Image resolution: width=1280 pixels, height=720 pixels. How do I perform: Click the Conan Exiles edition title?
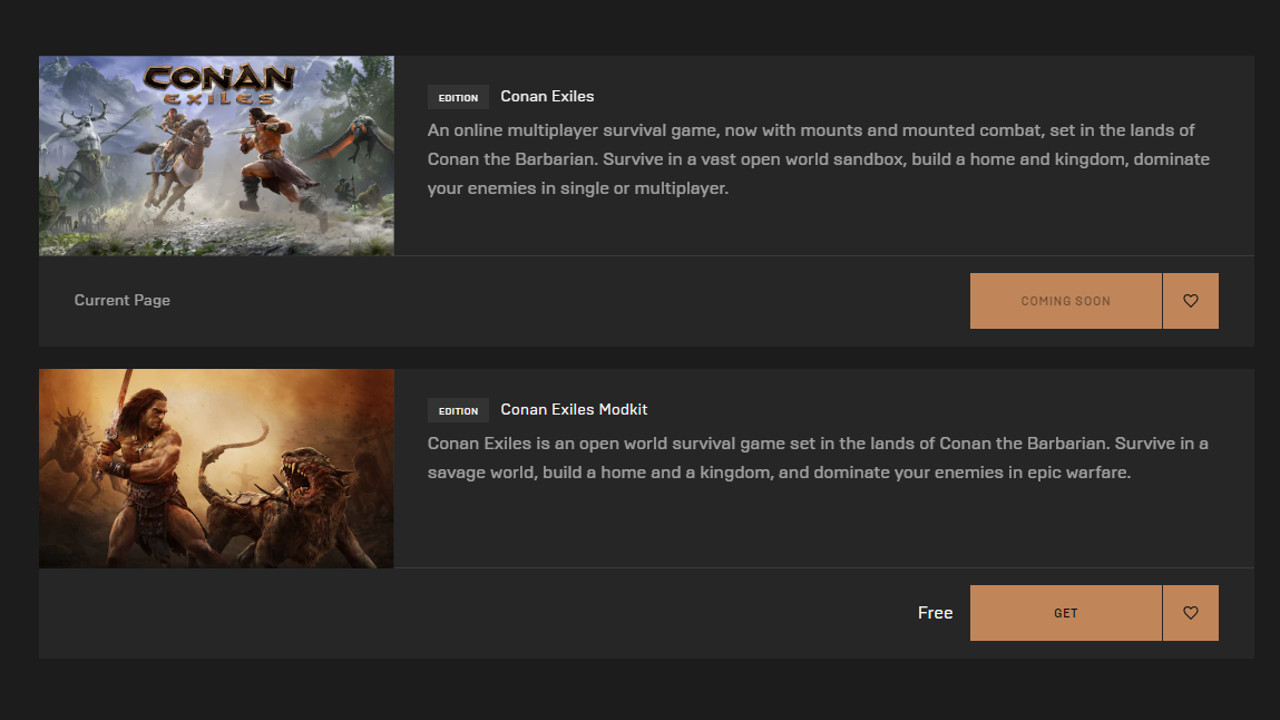[547, 97]
